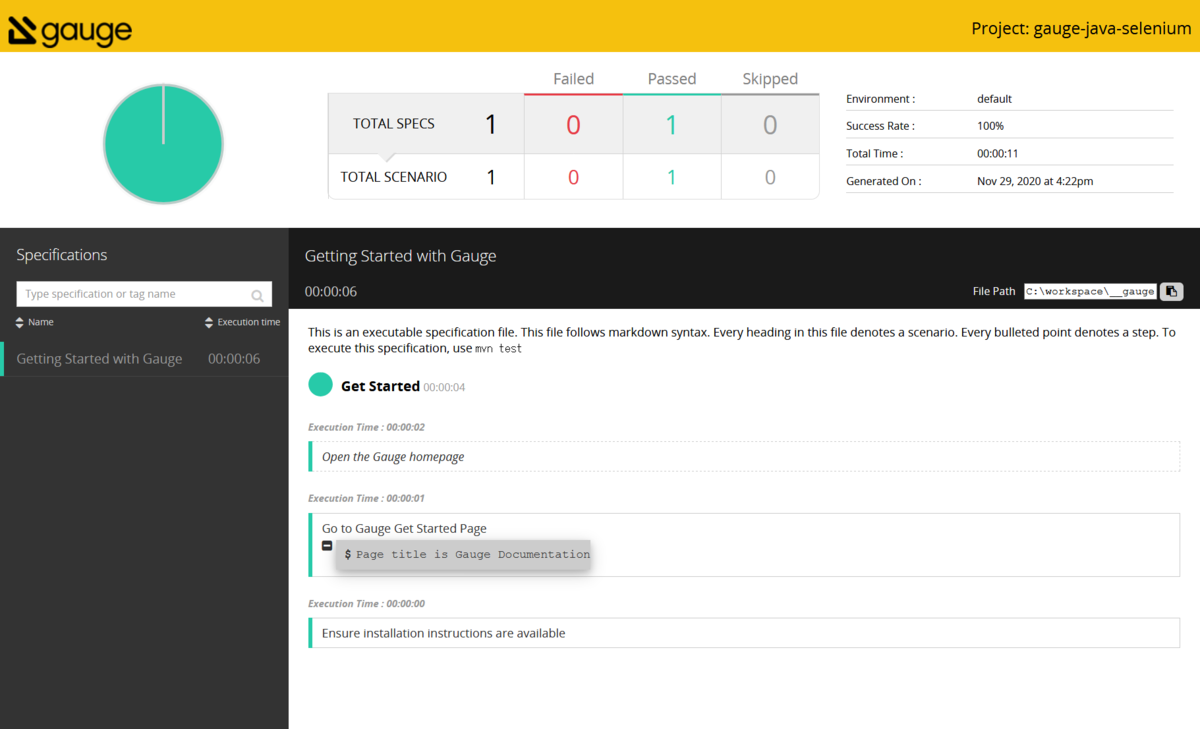Click Execution Time : 00:00:02 label
The image size is (1200, 729).
tap(366, 427)
